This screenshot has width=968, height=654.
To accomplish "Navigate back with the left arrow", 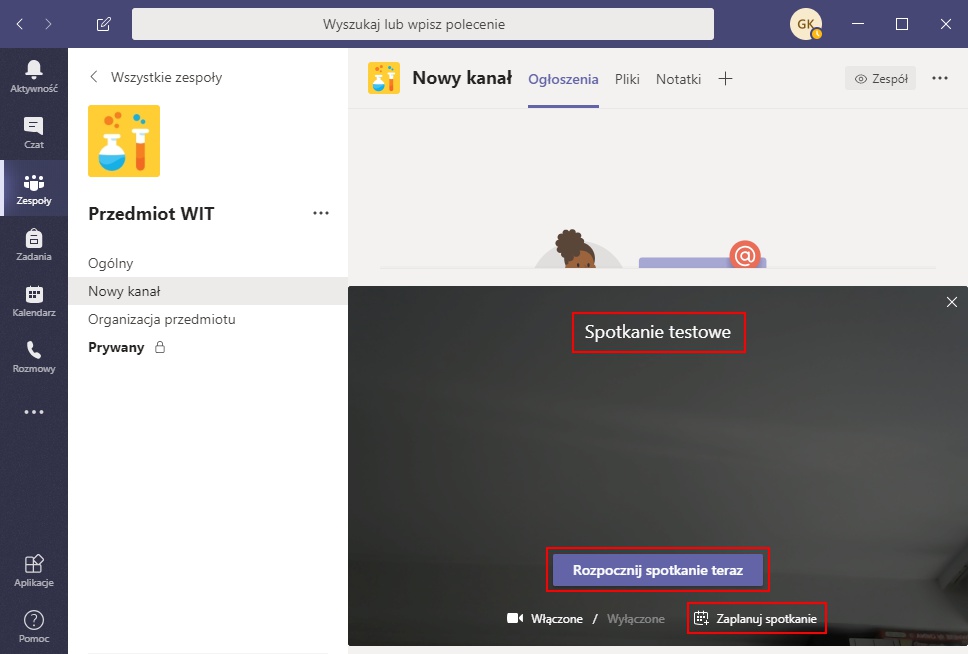I will coord(20,24).
